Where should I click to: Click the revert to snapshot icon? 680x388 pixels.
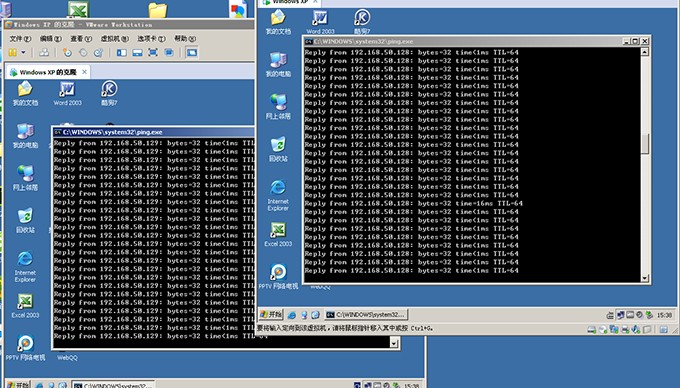(x=83, y=52)
